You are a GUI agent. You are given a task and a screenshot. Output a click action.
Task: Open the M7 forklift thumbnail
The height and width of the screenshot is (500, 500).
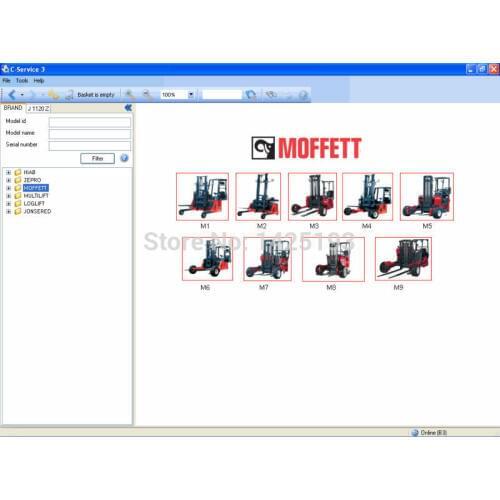click(267, 259)
